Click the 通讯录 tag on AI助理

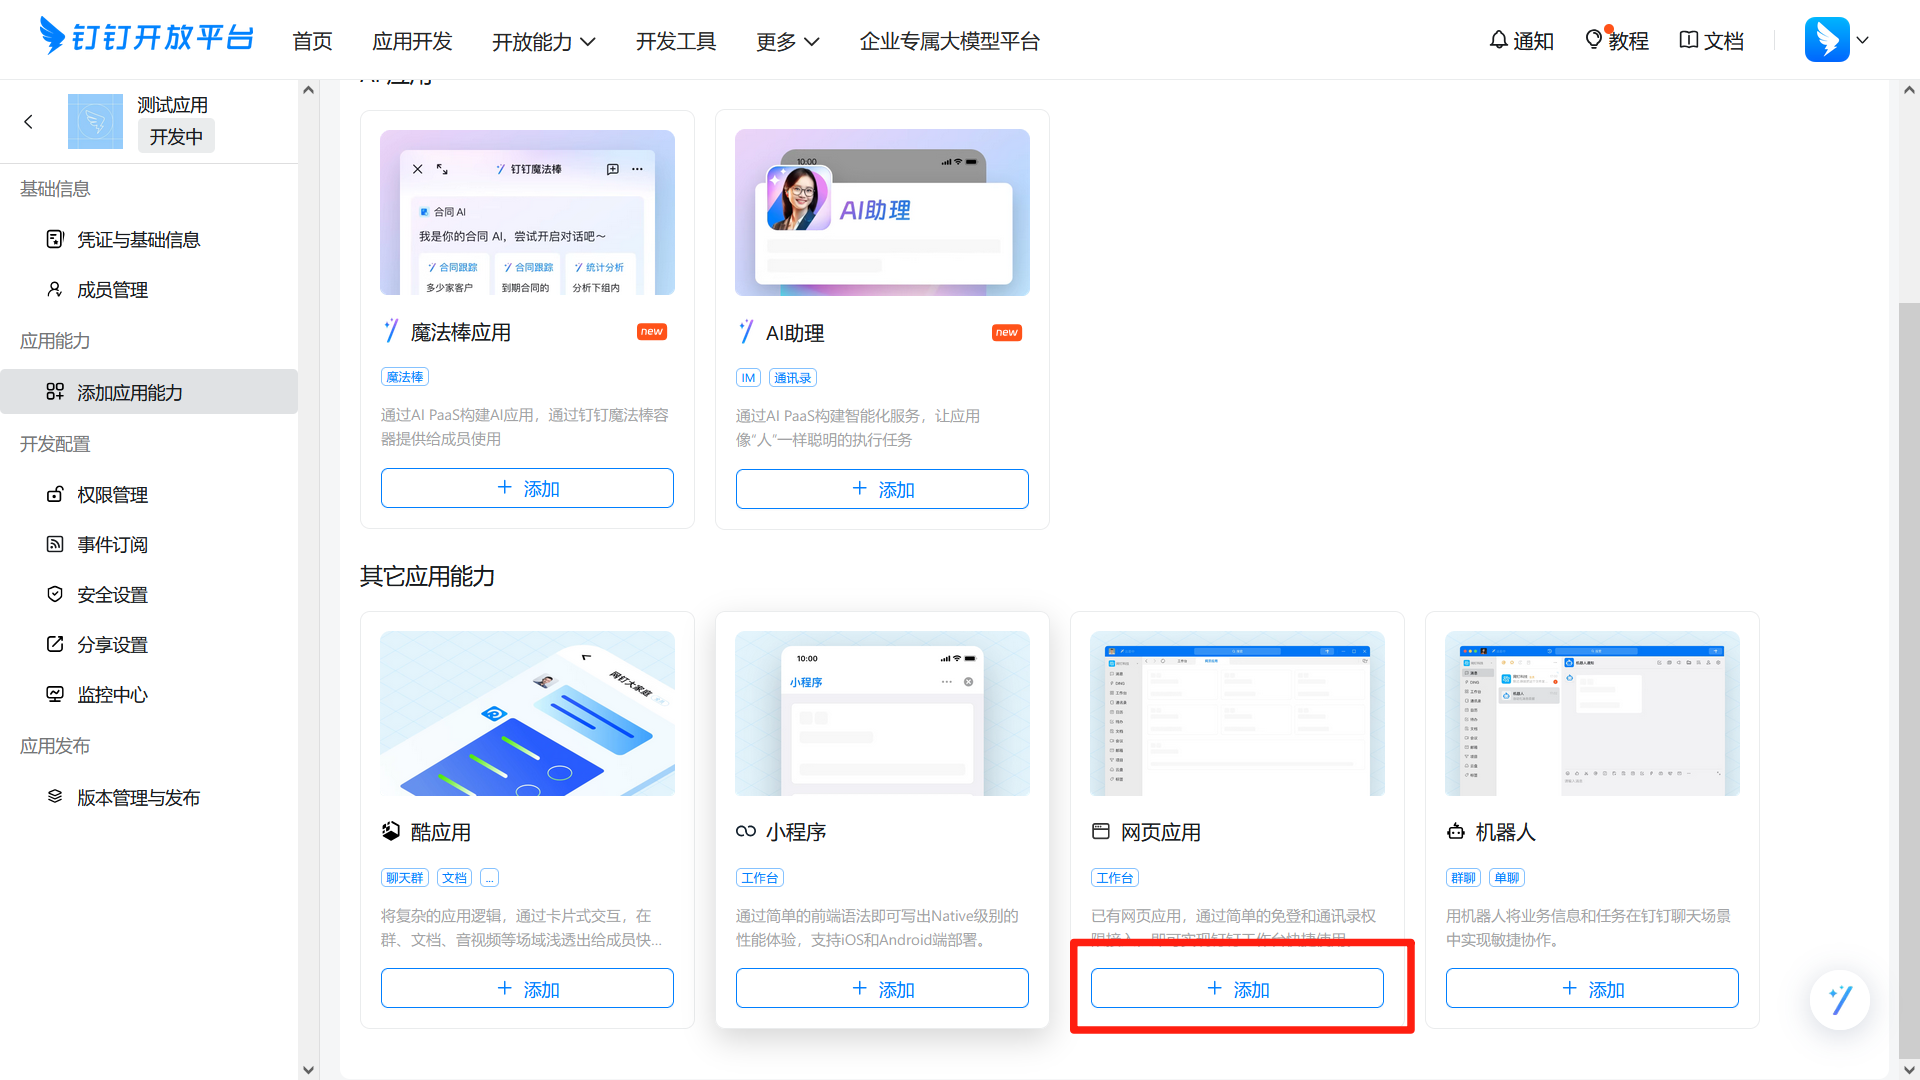(x=793, y=378)
